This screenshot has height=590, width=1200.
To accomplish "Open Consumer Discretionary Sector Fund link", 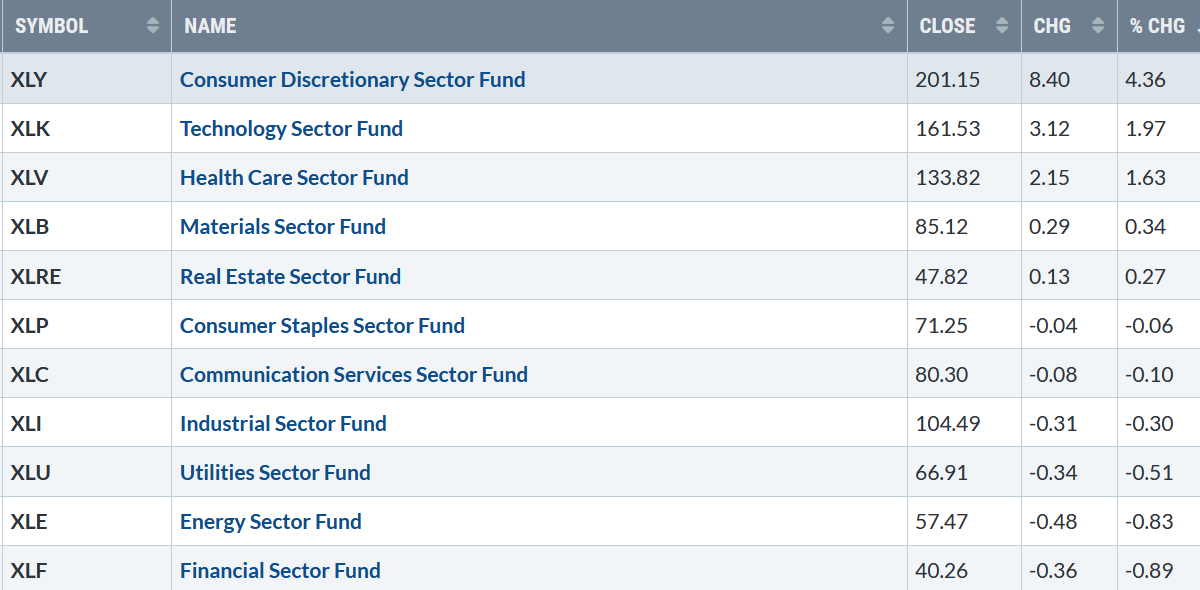I will point(352,79).
